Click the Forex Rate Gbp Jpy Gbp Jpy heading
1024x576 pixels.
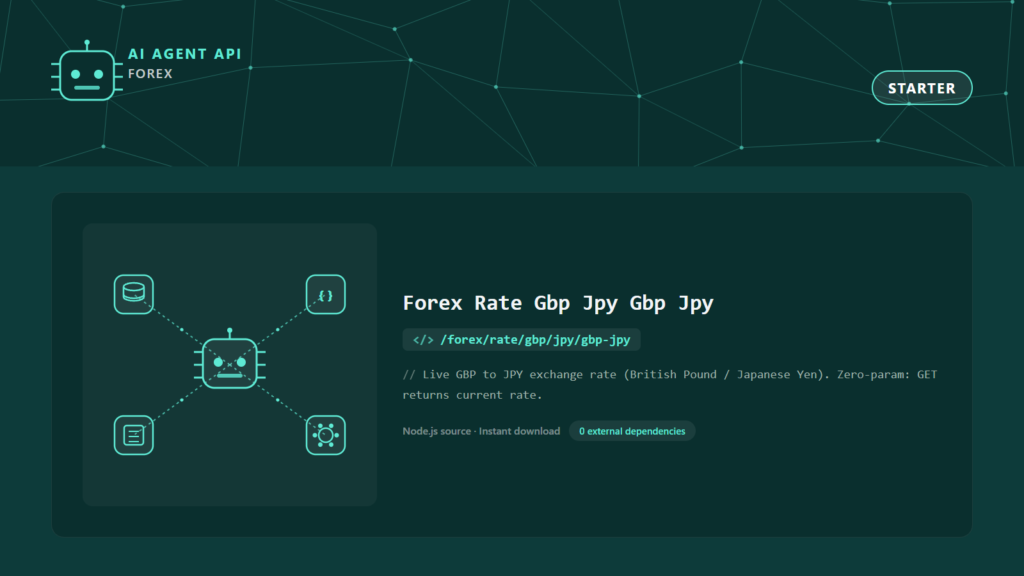coord(558,303)
